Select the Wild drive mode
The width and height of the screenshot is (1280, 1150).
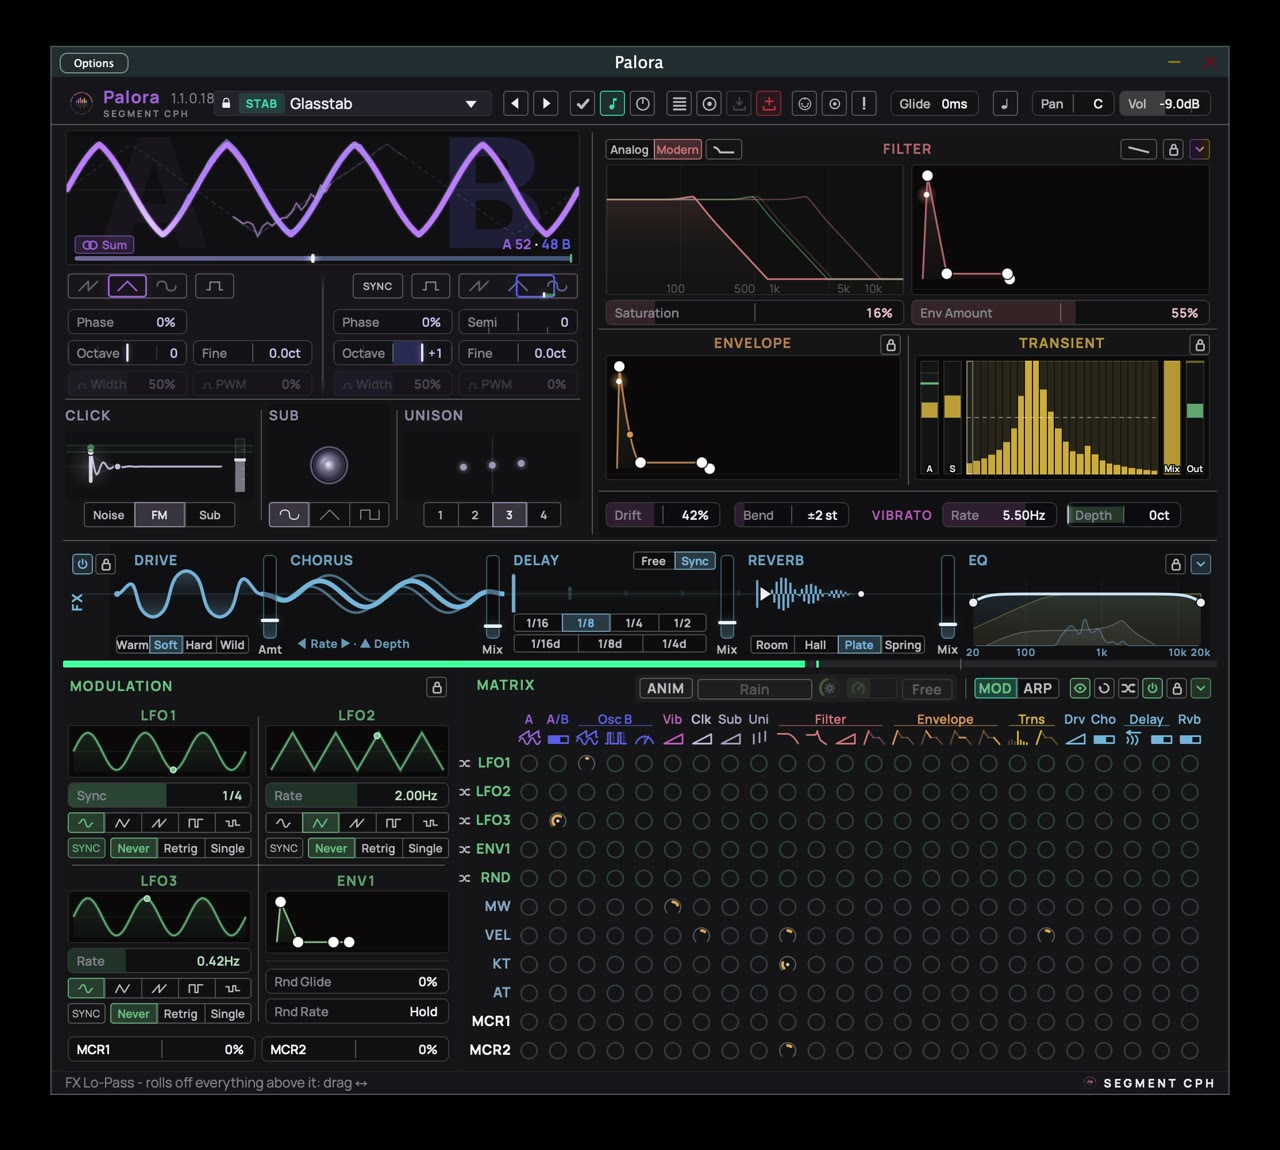(x=233, y=645)
